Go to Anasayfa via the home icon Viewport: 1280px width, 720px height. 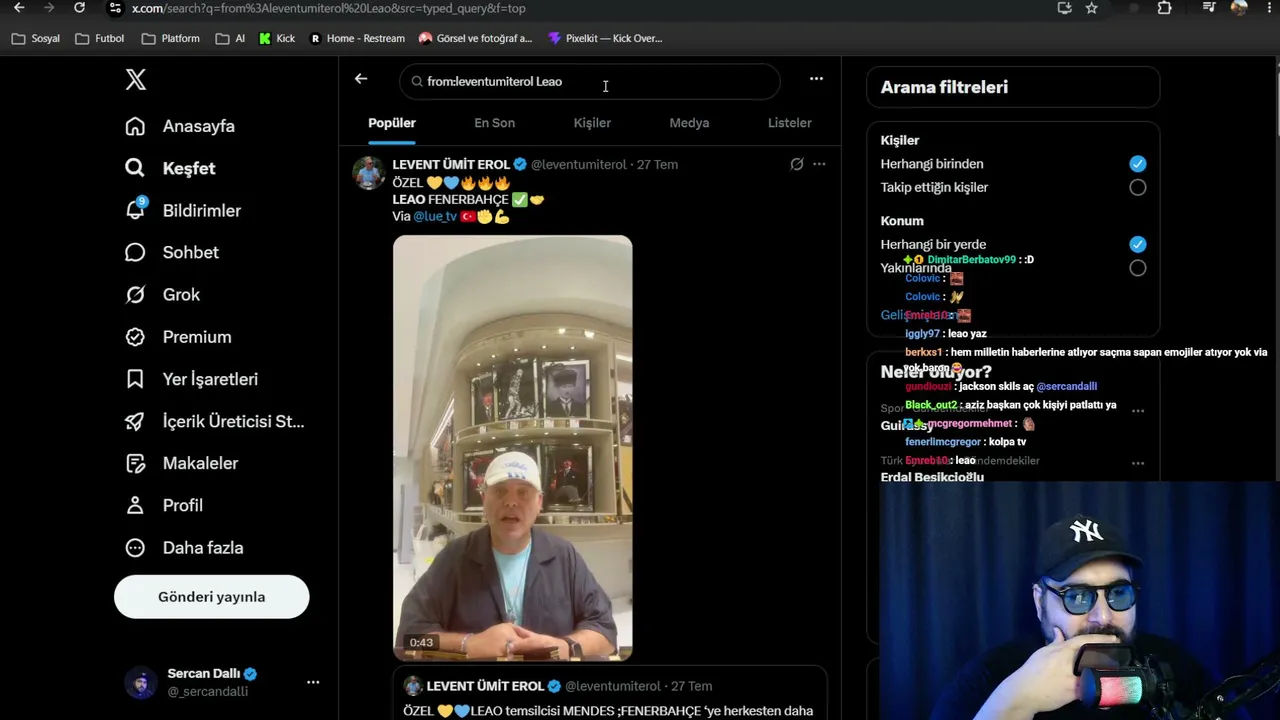point(135,126)
